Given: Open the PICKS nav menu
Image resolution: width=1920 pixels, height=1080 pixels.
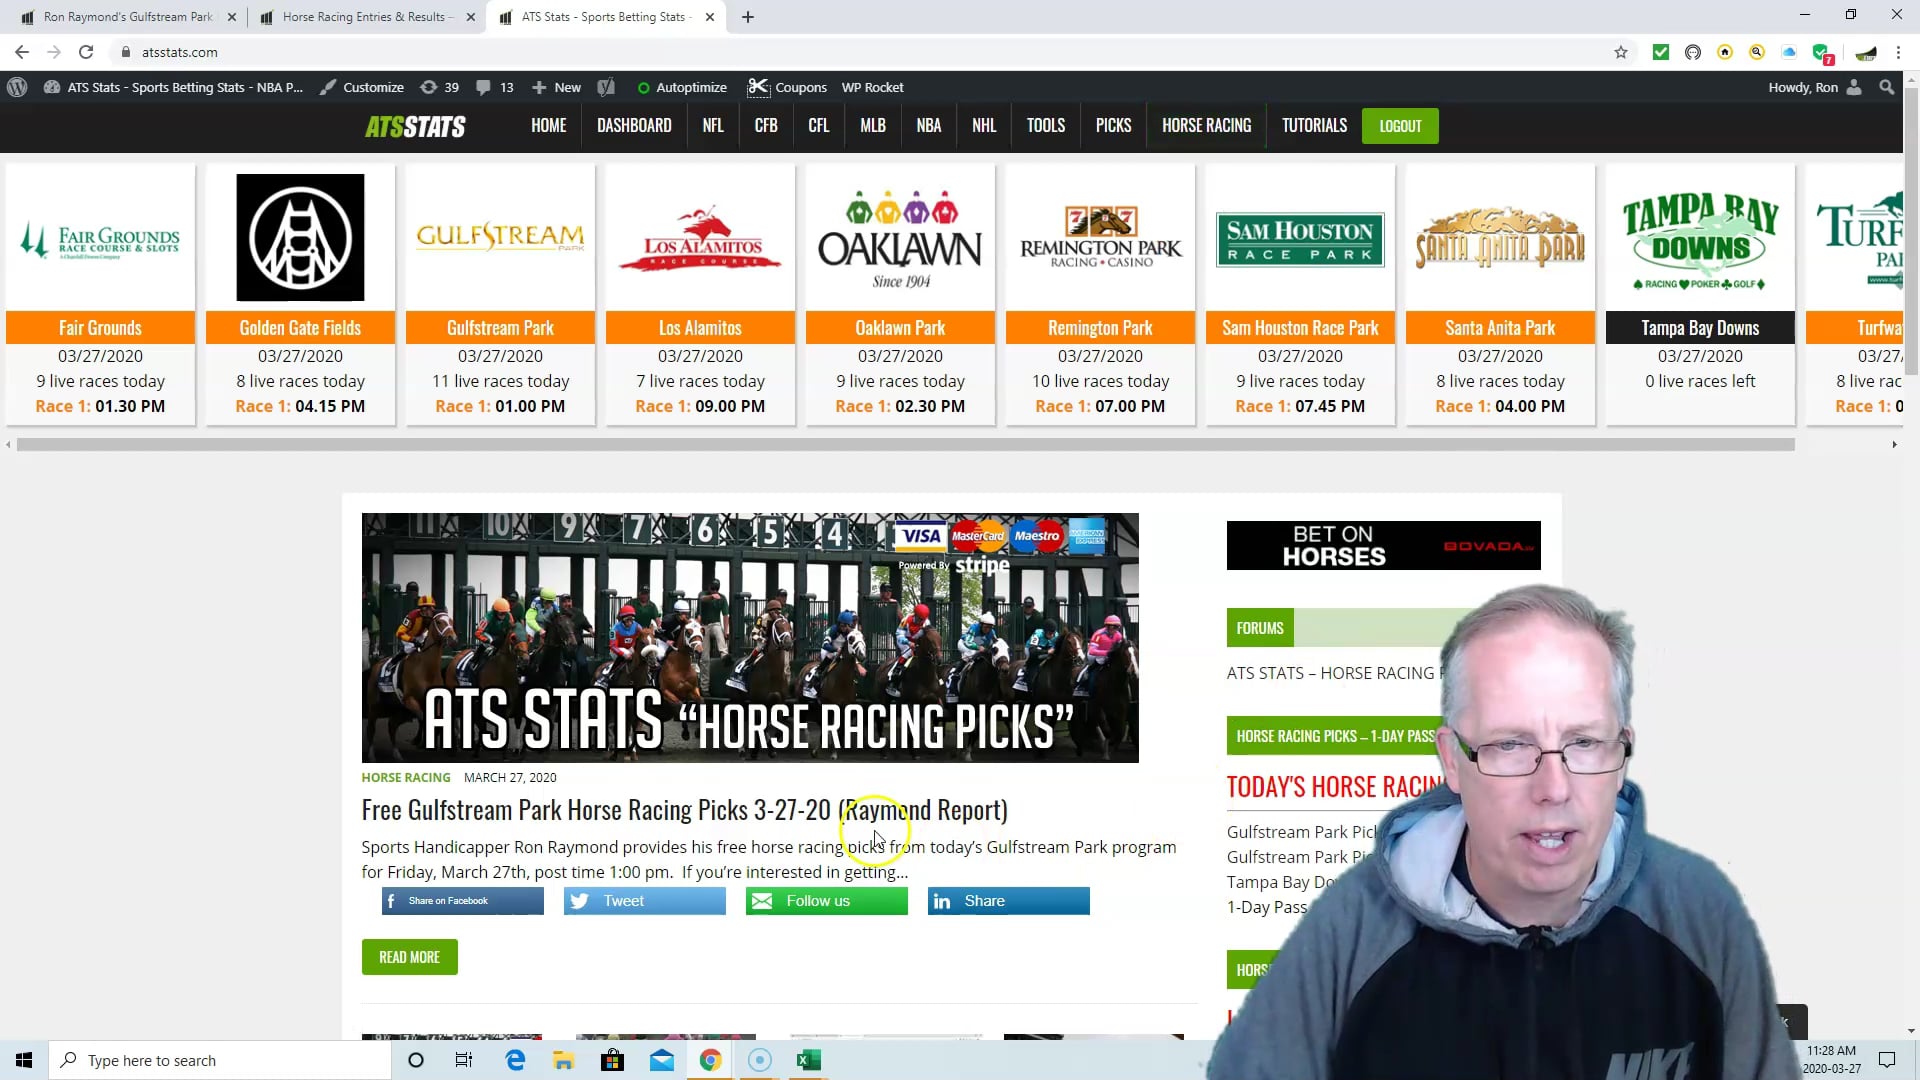Looking at the screenshot, I should [x=1113, y=126].
